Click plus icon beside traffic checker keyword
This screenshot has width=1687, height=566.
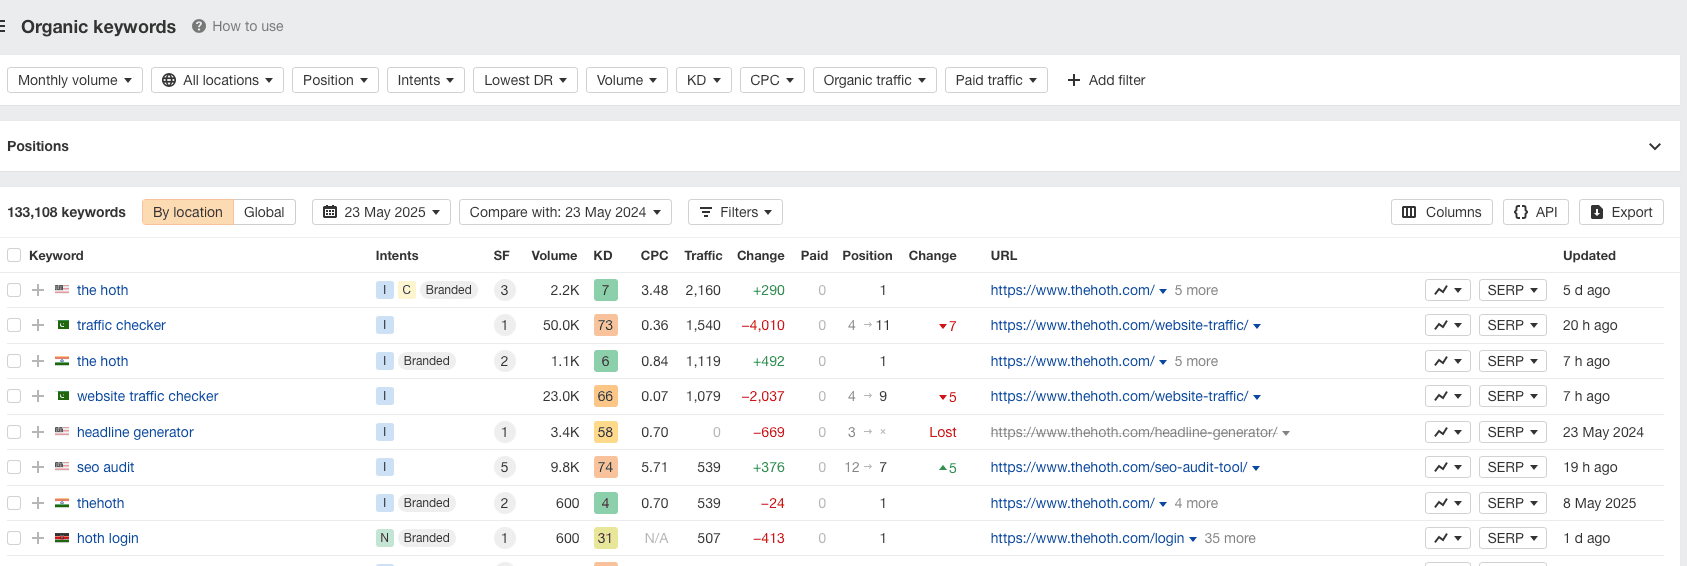click(38, 325)
